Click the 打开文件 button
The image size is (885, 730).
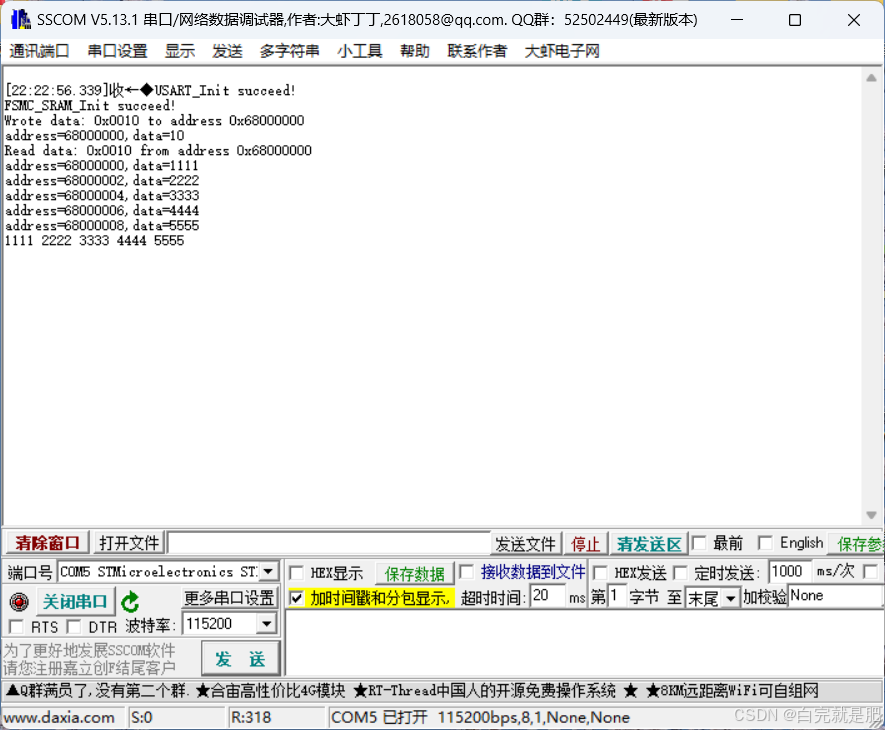[x=129, y=543]
